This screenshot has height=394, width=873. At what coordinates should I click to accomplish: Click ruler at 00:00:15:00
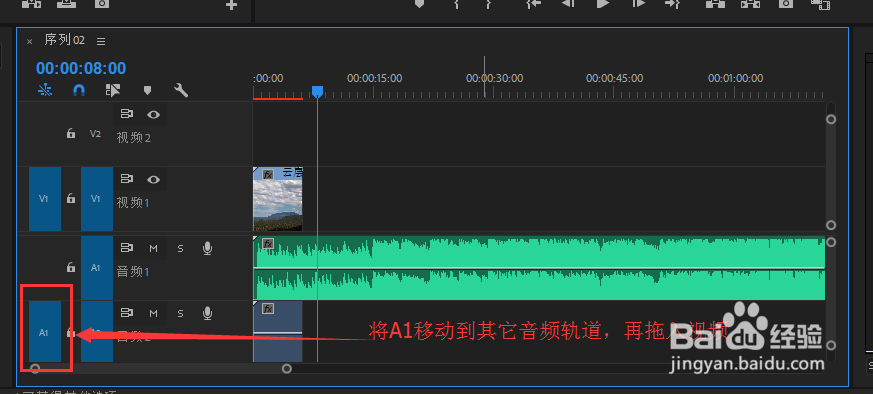tap(374, 78)
